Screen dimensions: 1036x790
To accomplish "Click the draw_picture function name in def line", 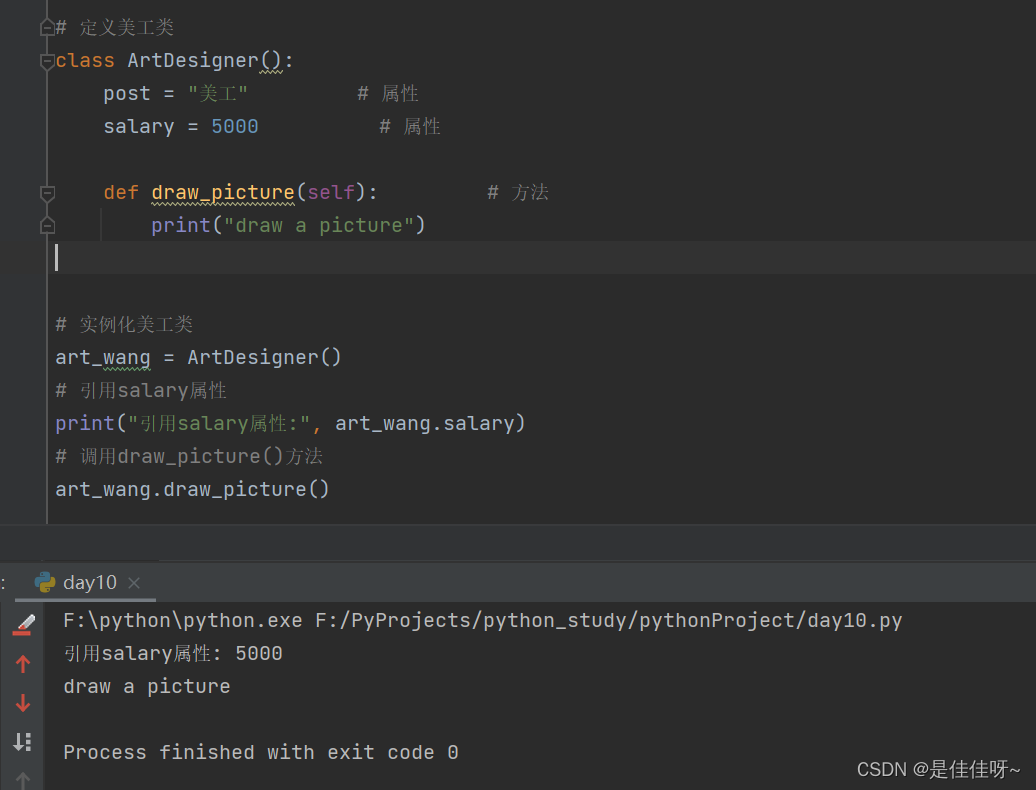I will pos(223,192).
